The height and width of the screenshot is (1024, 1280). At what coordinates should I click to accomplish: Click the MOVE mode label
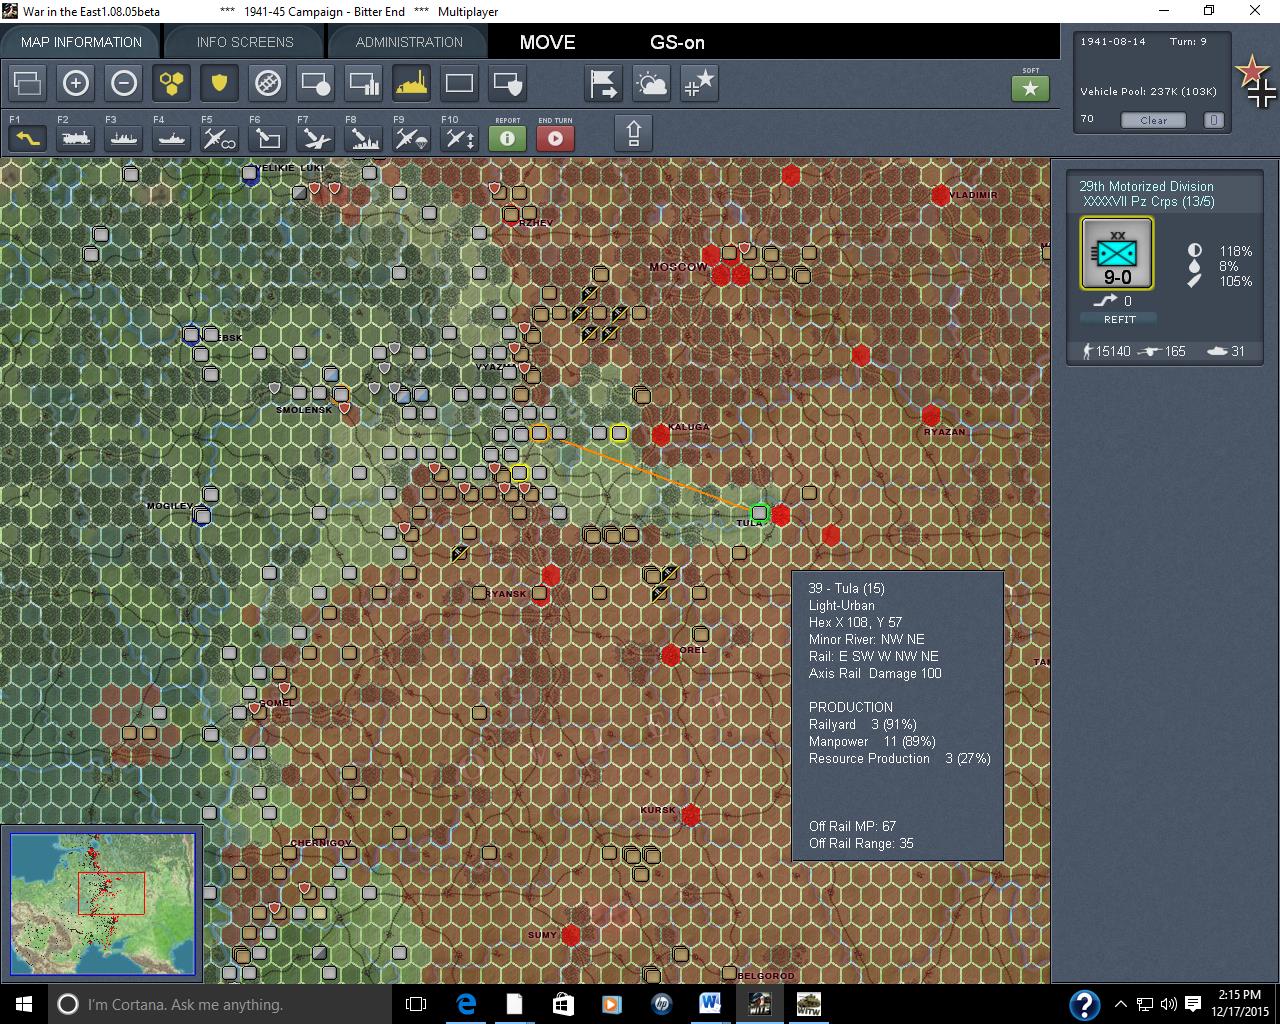click(547, 42)
